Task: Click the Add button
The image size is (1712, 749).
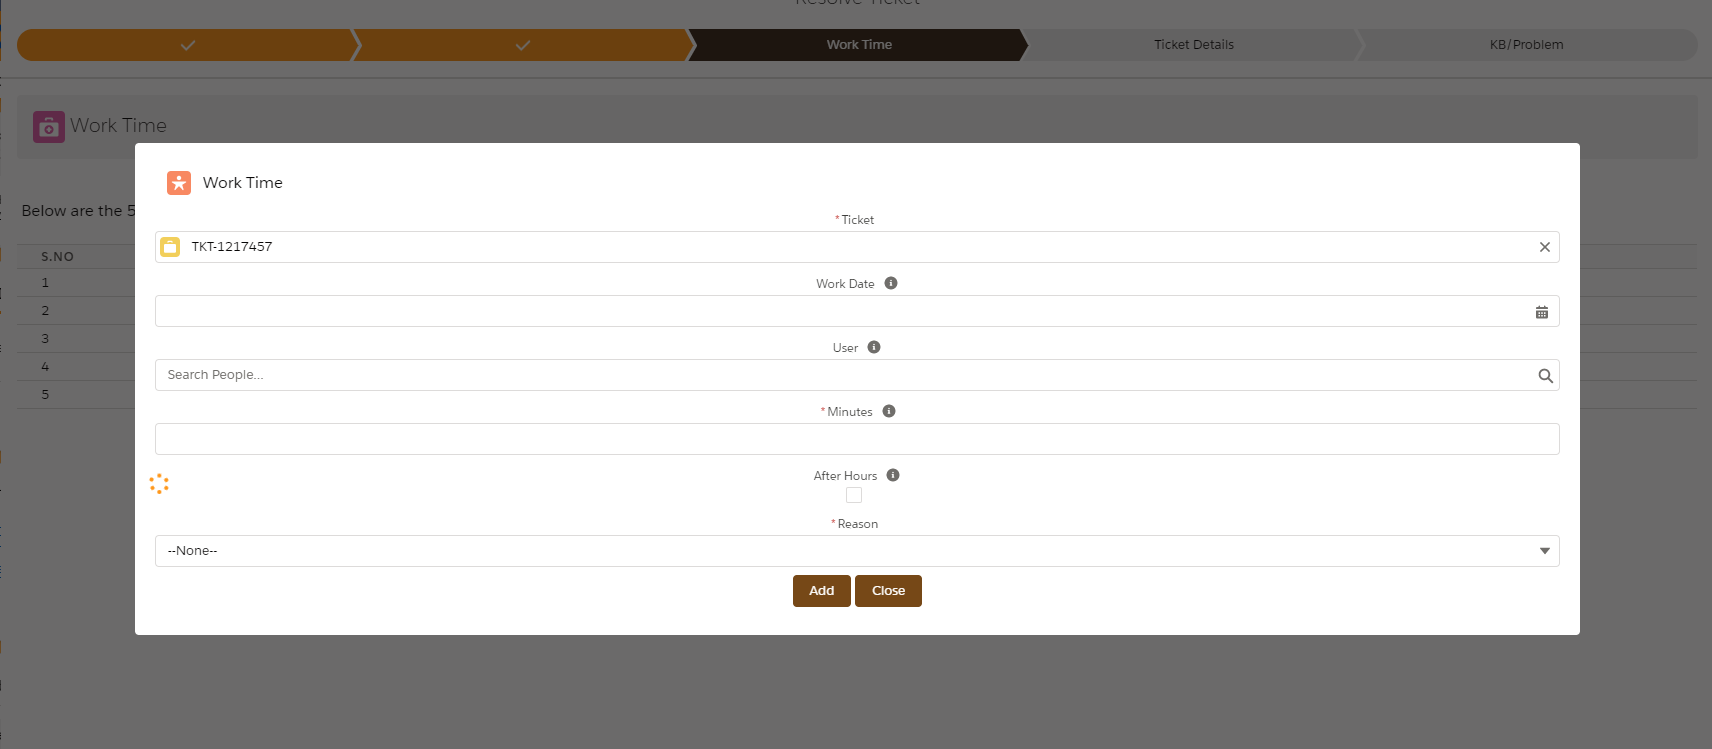Action: coord(822,591)
